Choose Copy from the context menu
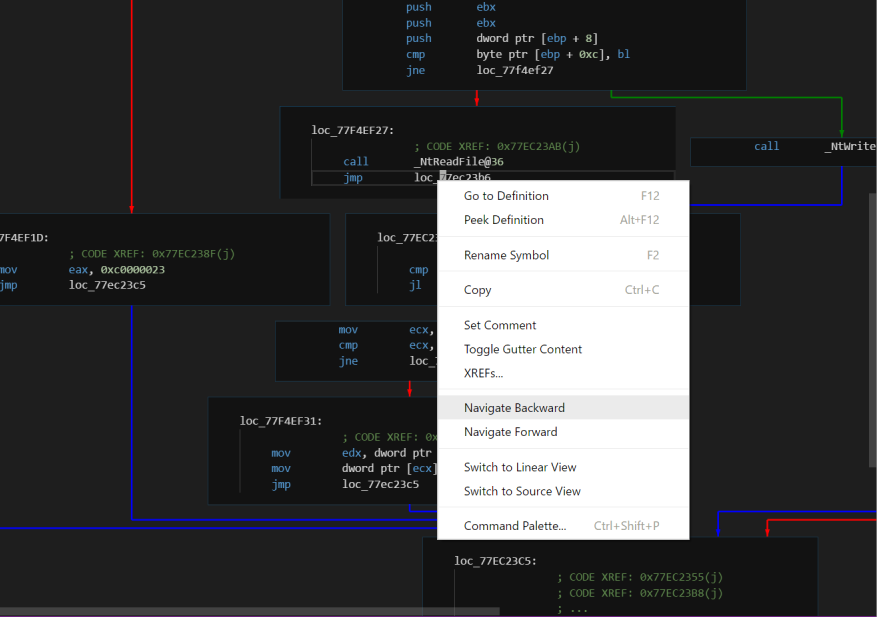 coord(562,290)
